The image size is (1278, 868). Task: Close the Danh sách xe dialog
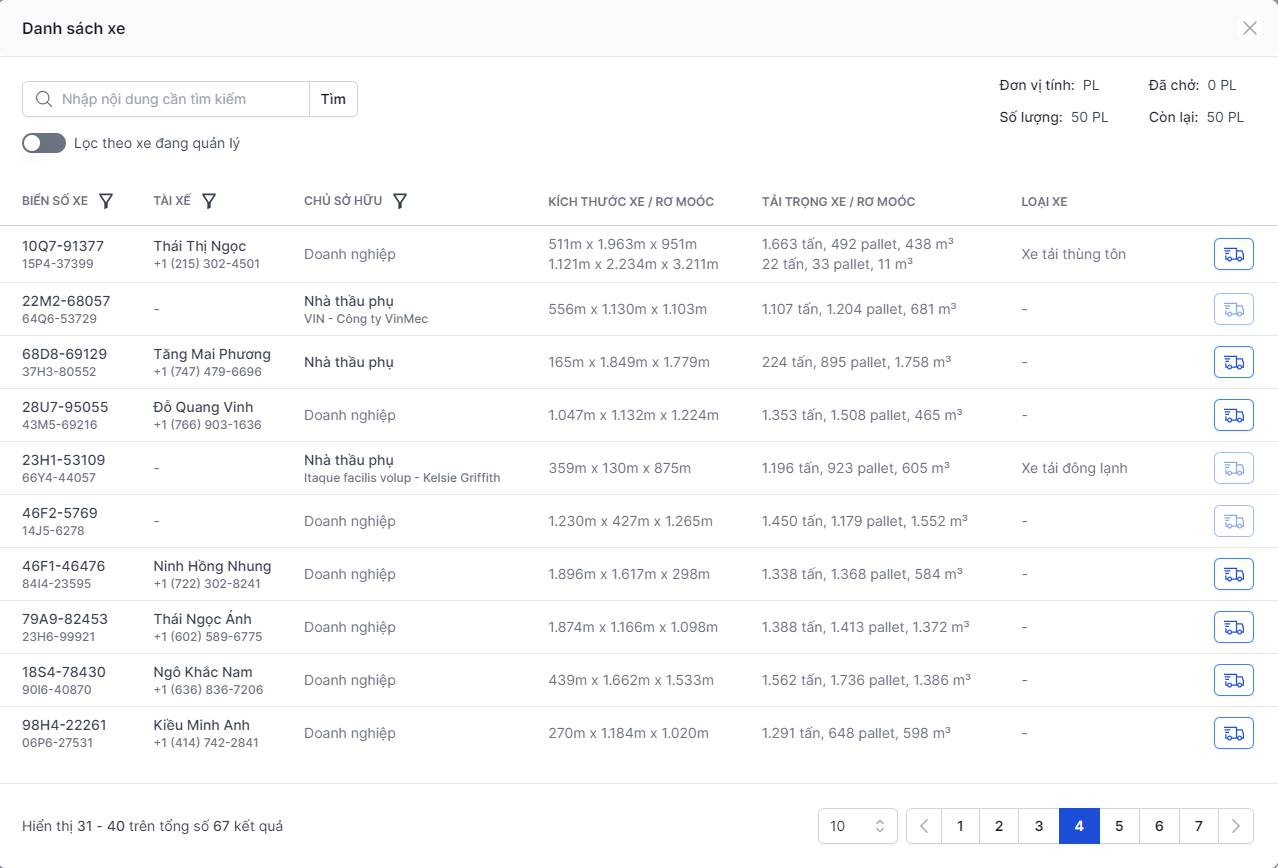(1249, 28)
